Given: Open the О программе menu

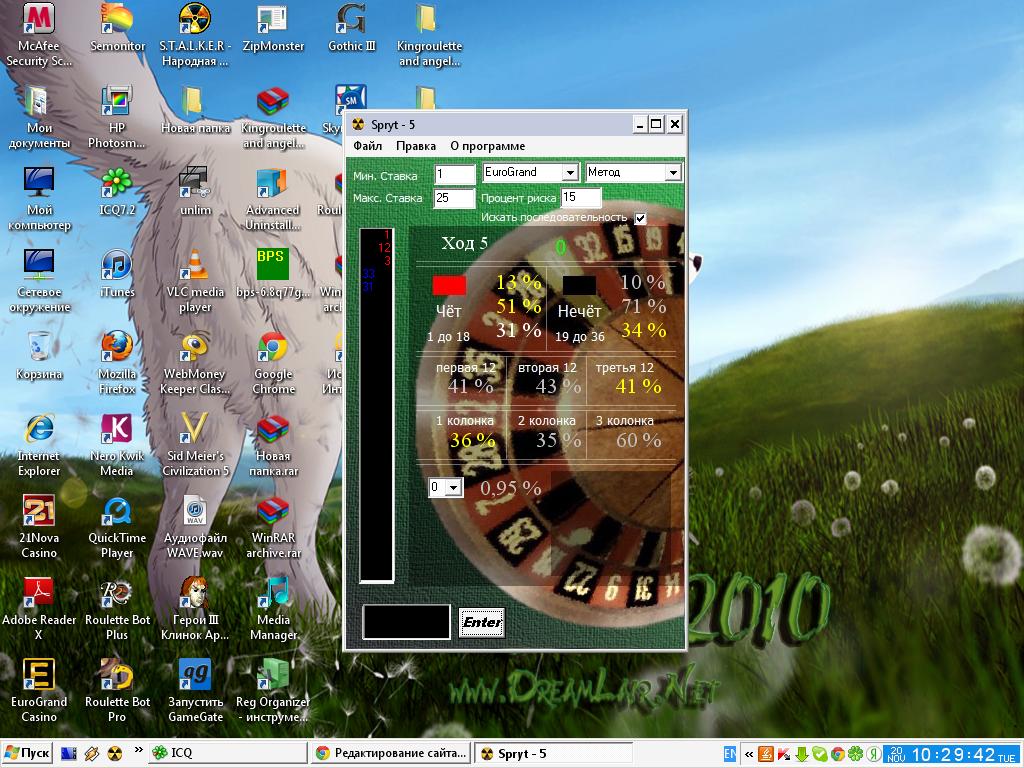Looking at the screenshot, I should 487,146.
